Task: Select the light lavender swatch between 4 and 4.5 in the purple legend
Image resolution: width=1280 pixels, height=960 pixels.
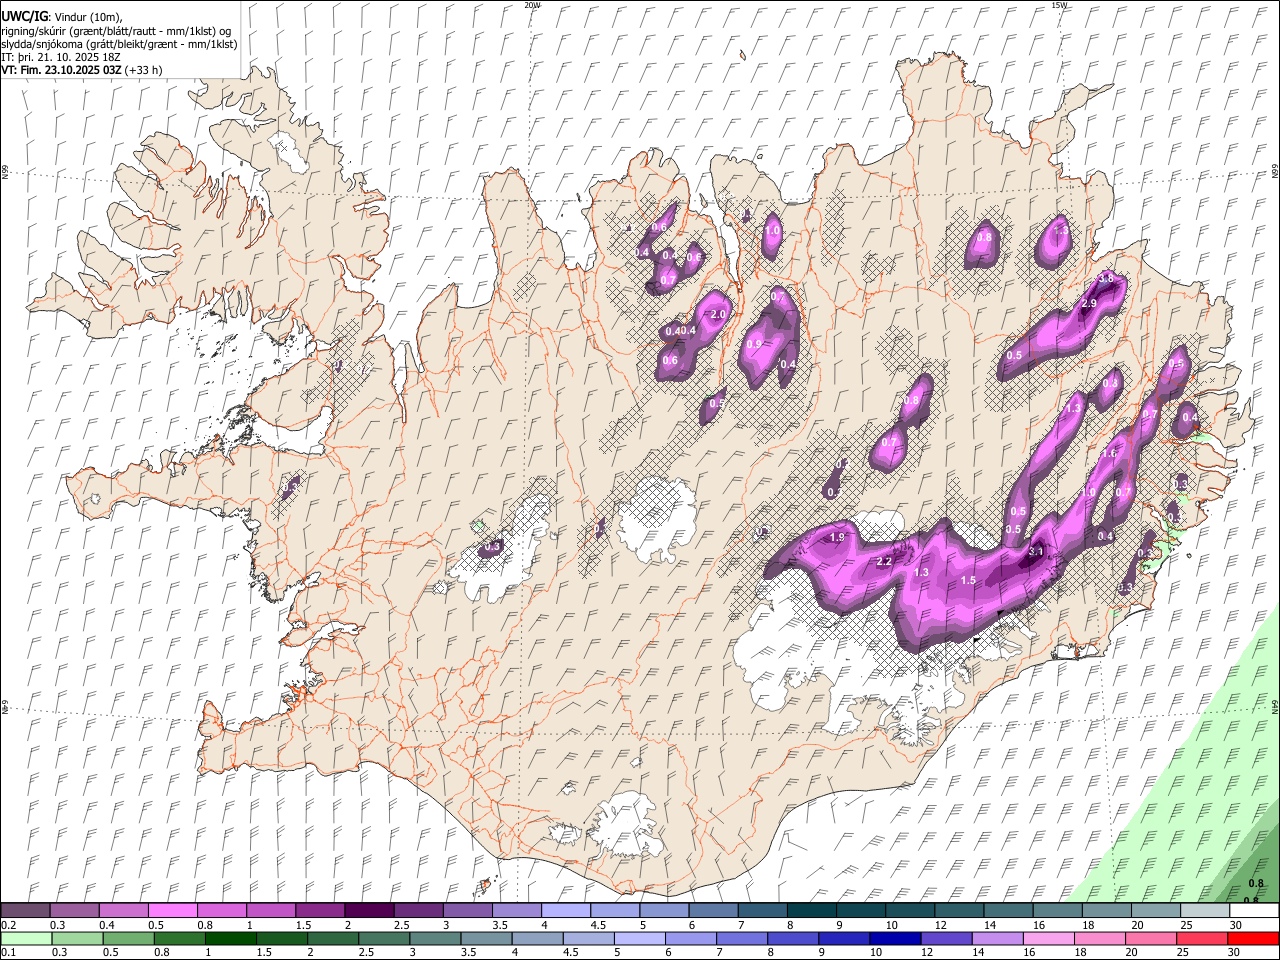Action: (x=564, y=910)
